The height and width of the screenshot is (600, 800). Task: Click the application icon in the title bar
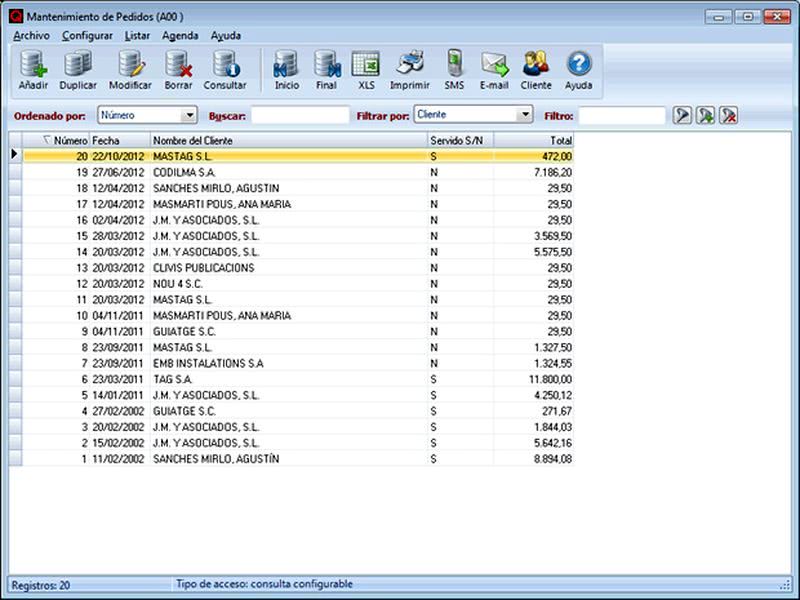(x=16, y=16)
